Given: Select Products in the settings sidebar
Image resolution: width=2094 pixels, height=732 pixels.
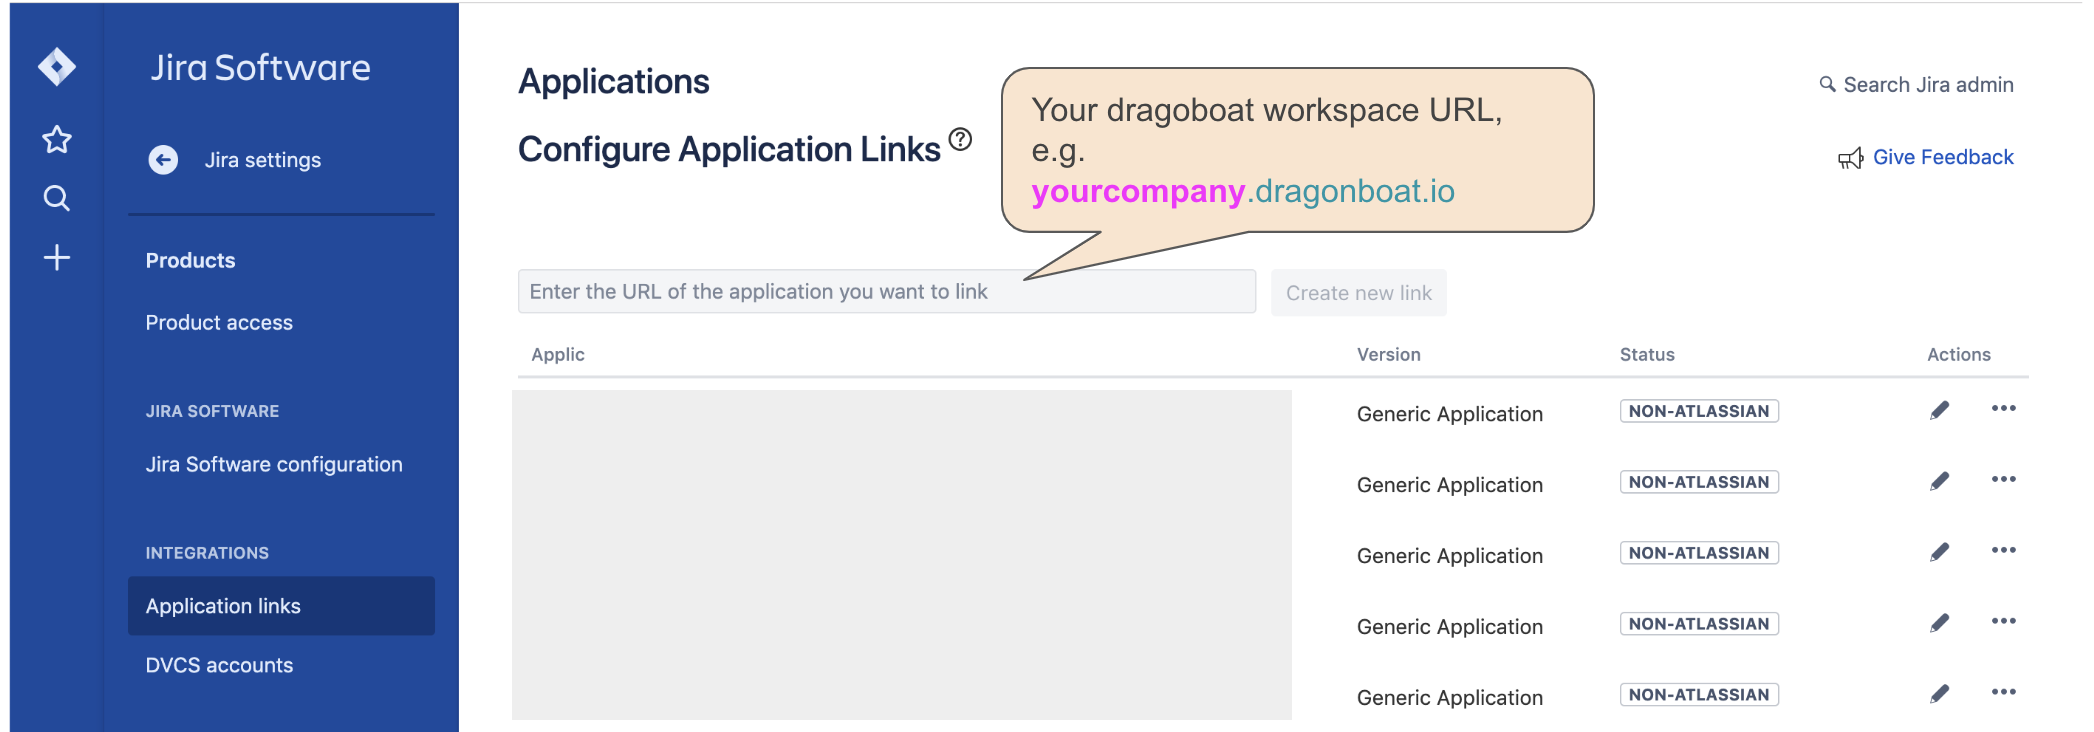Looking at the screenshot, I should click(190, 261).
